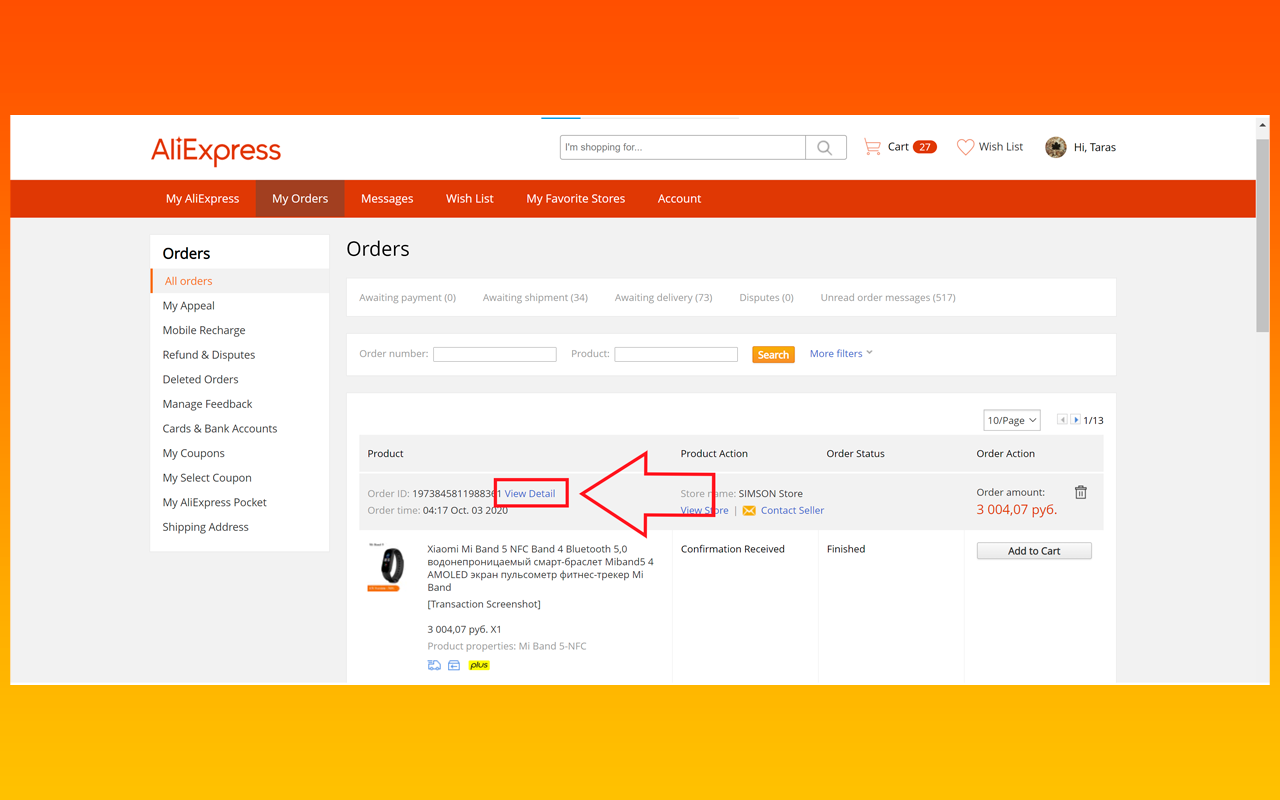Go to previous orders page arrow

pos(1062,420)
